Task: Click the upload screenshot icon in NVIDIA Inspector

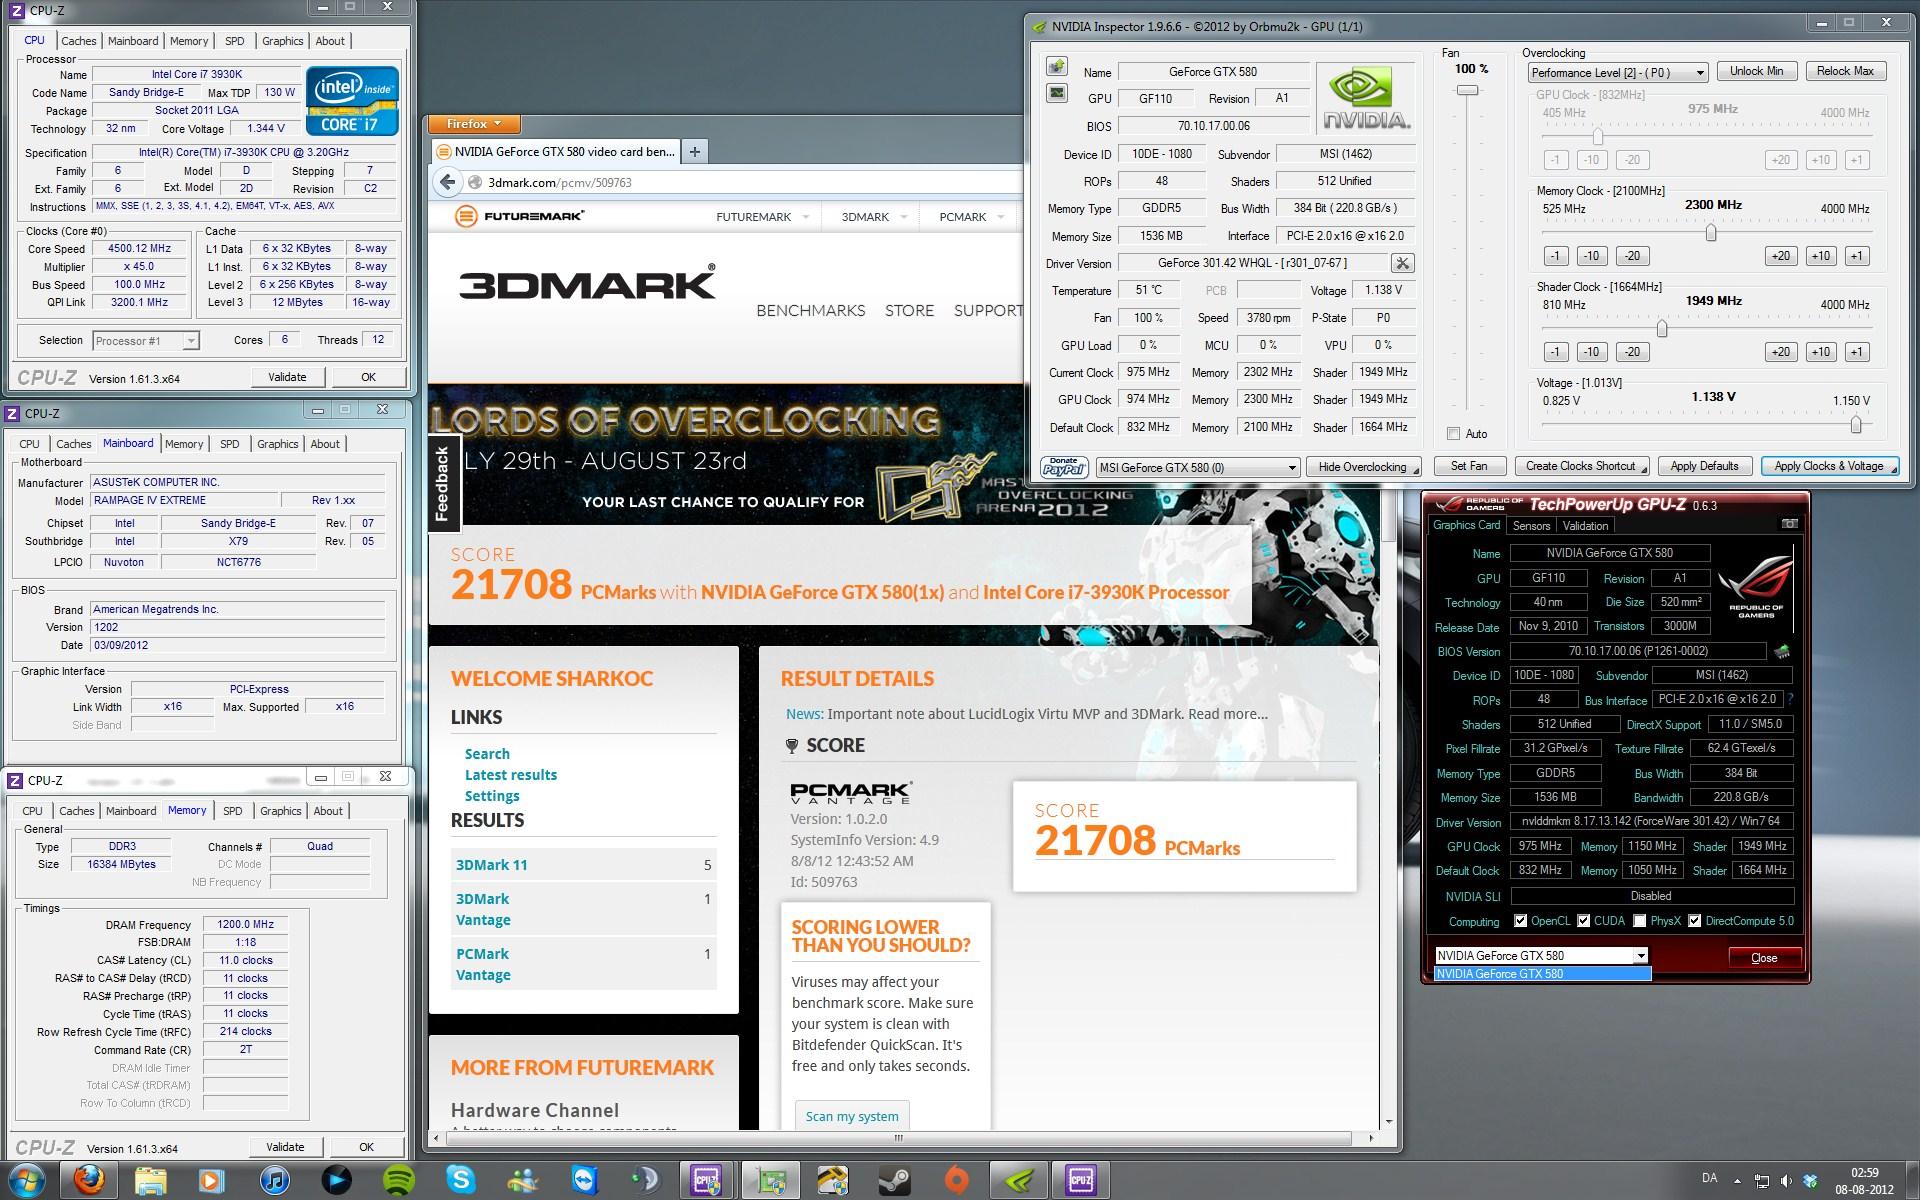Action: pyautogui.click(x=1057, y=67)
